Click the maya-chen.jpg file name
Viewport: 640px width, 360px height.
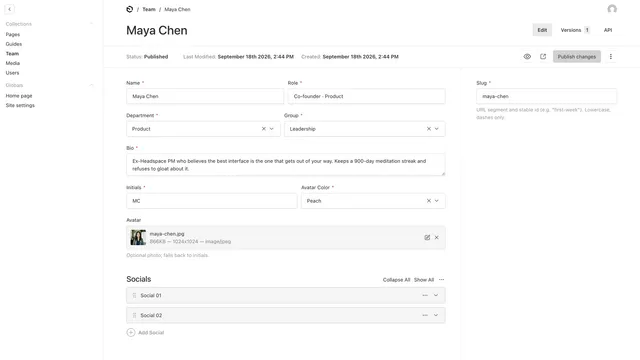pos(167,234)
